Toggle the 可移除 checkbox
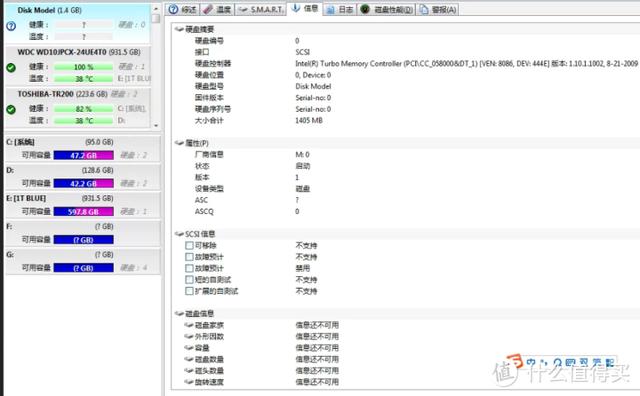The width and height of the screenshot is (640, 396). pos(189,245)
